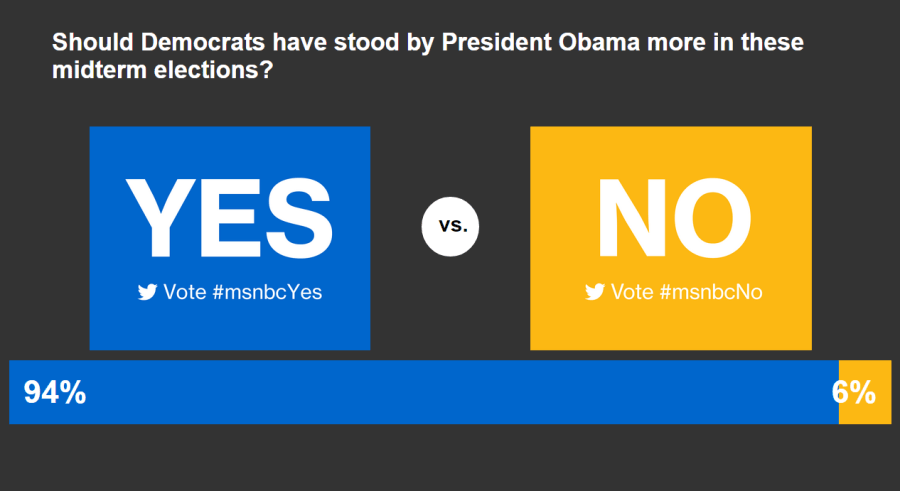The height and width of the screenshot is (491, 900).
Task: Open the #msnbcYes hashtag
Action: click(x=268, y=293)
